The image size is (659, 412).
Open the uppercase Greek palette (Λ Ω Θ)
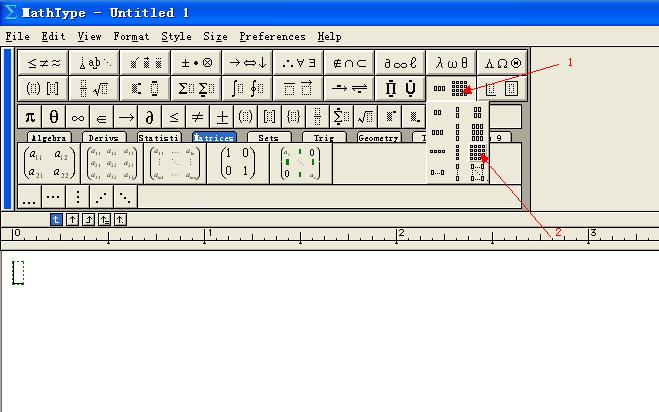[x=502, y=63]
